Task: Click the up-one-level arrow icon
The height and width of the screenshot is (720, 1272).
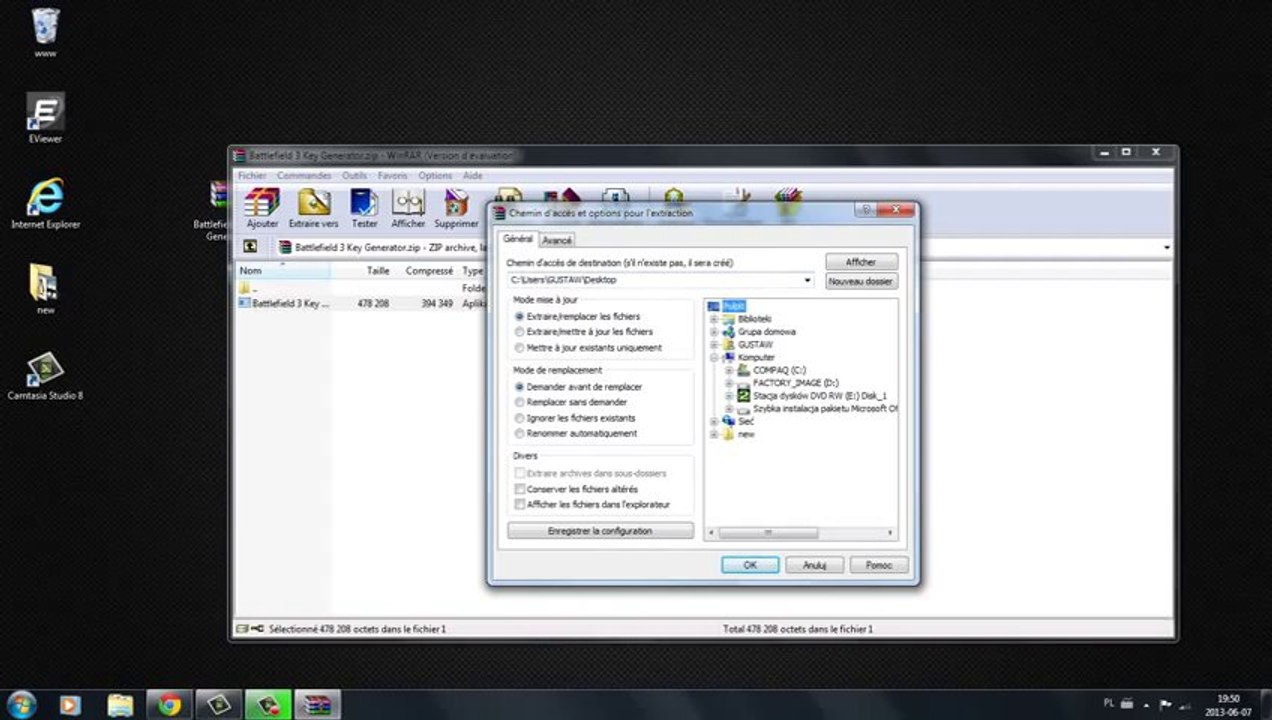Action: [250, 247]
